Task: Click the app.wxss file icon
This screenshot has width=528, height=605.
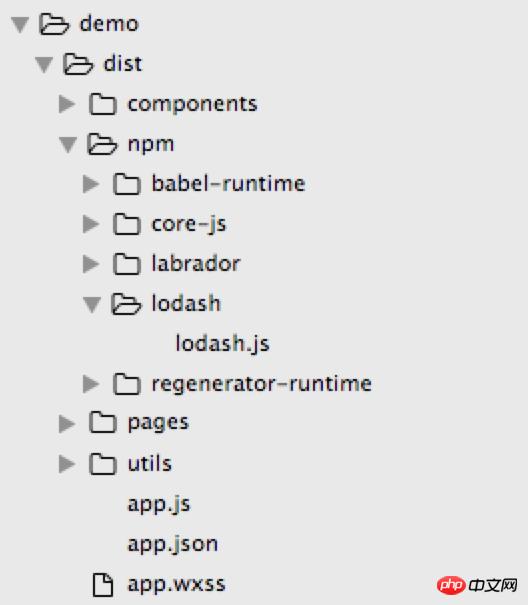Action: click(103, 585)
